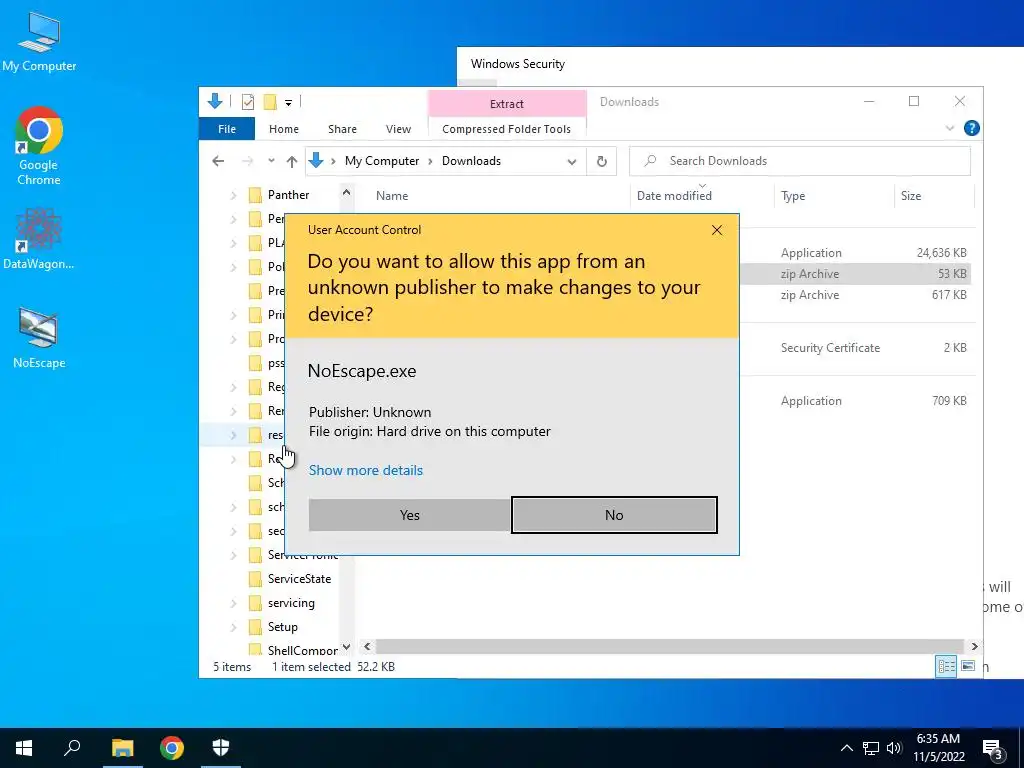Screen dimensions: 1024x768
Task: Sort by the Name column header
Action: pyautogui.click(x=392, y=196)
